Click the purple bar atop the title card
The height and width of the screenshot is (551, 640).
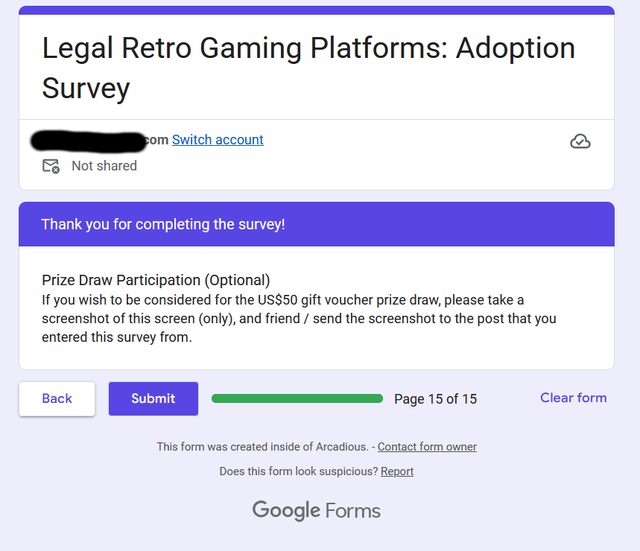point(317,10)
